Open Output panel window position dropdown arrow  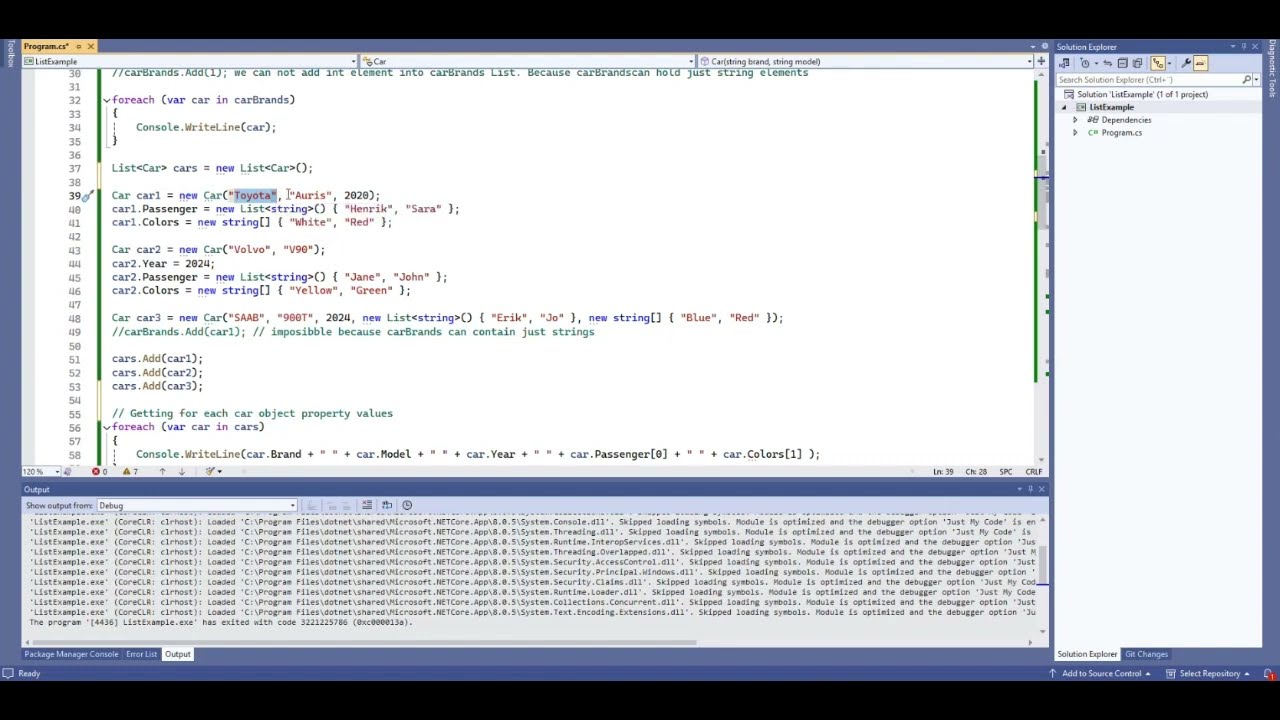click(x=1019, y=489)
